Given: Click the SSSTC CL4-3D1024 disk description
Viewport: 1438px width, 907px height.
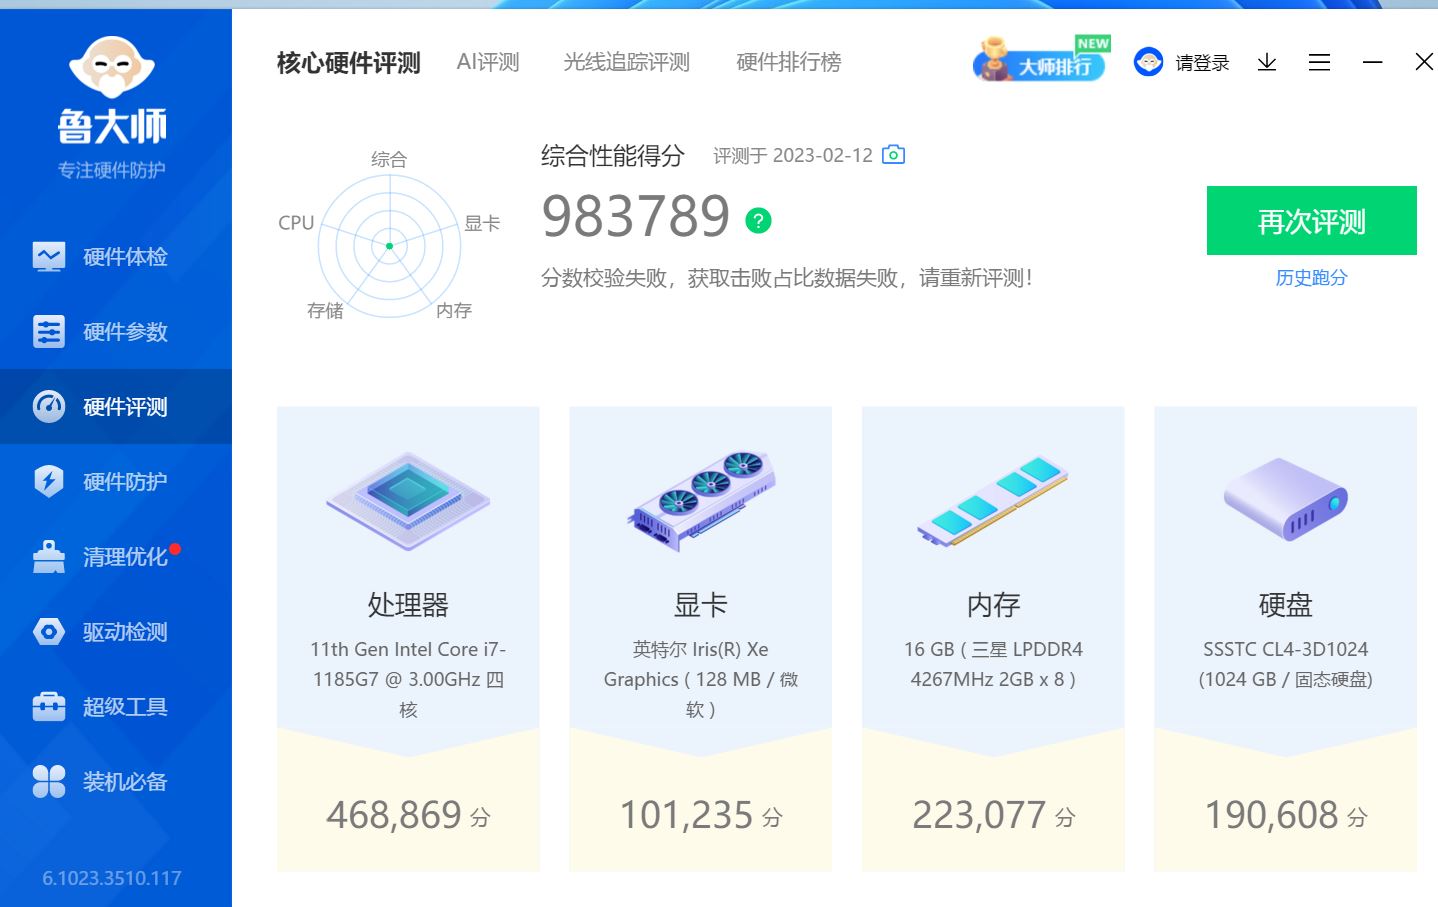Looking at the screenshot, I should [1285, 664].
